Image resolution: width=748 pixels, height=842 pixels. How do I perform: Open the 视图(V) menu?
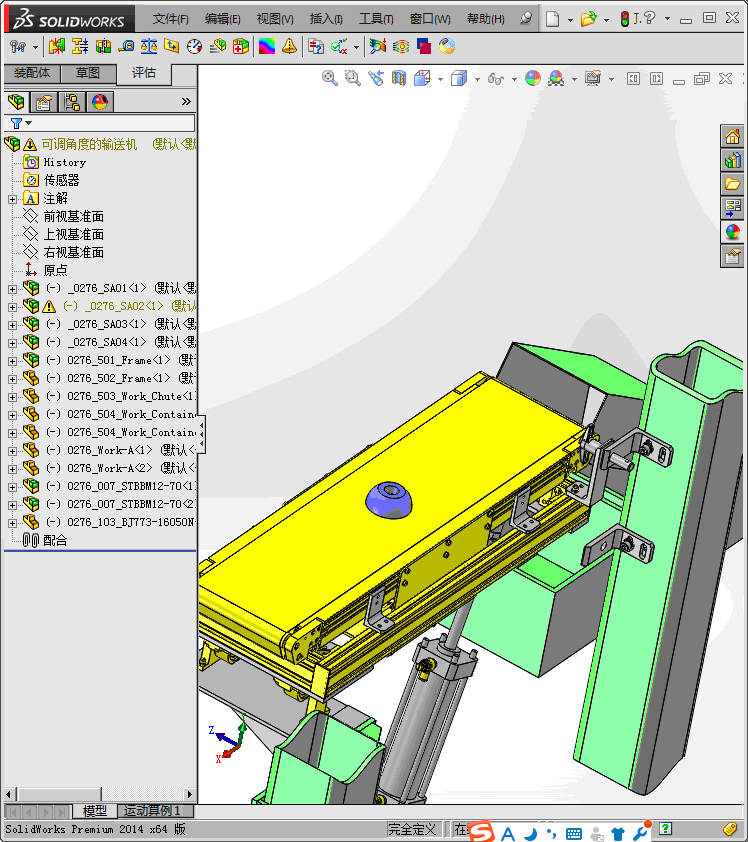tap(275, 19)
